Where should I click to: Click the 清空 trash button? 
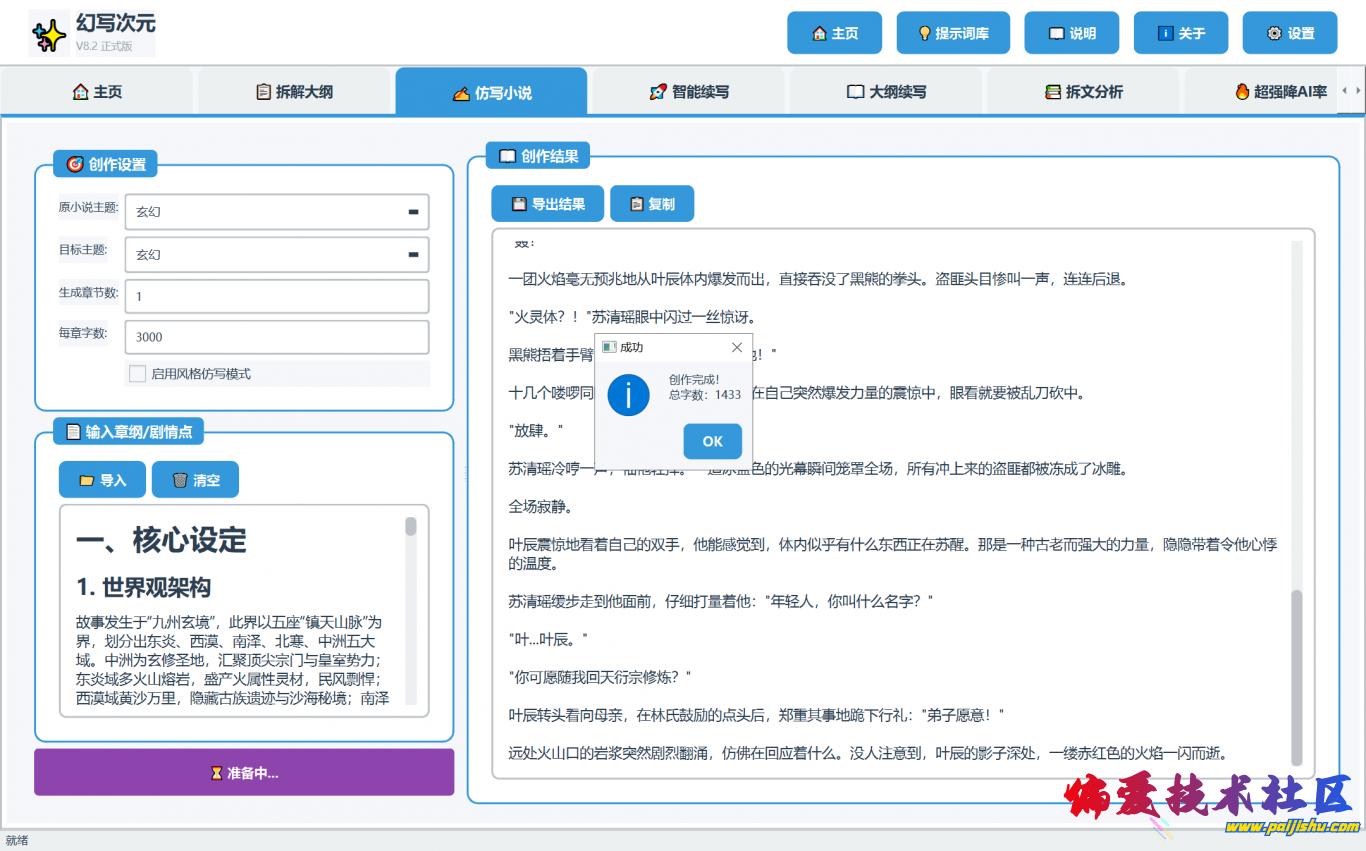coord(195,480)
